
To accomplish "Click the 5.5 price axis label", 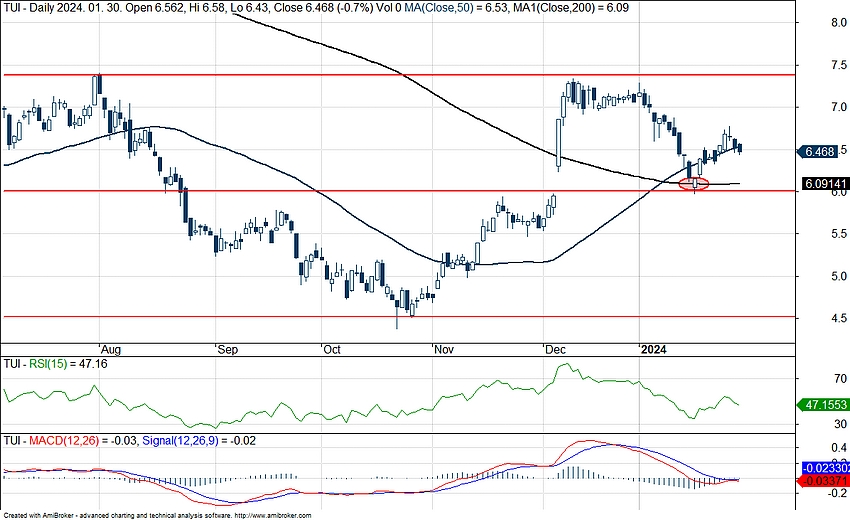I will [839, 234].
